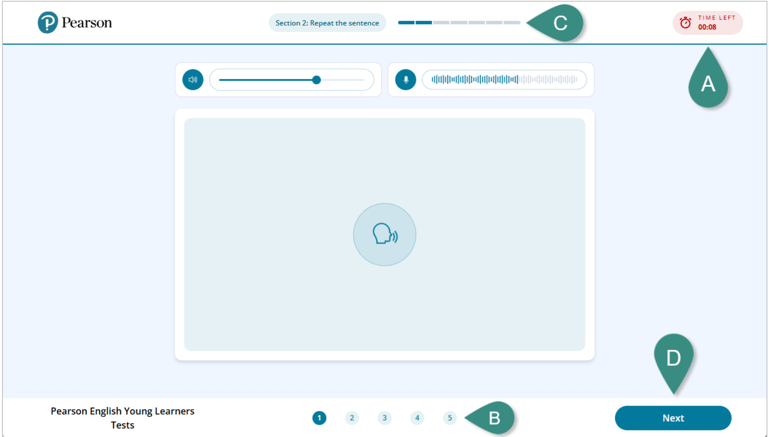Viewport: 769px width, 437px height.
Task: Click the microphone waveform level bar
Action: click(x=504, y=80)
